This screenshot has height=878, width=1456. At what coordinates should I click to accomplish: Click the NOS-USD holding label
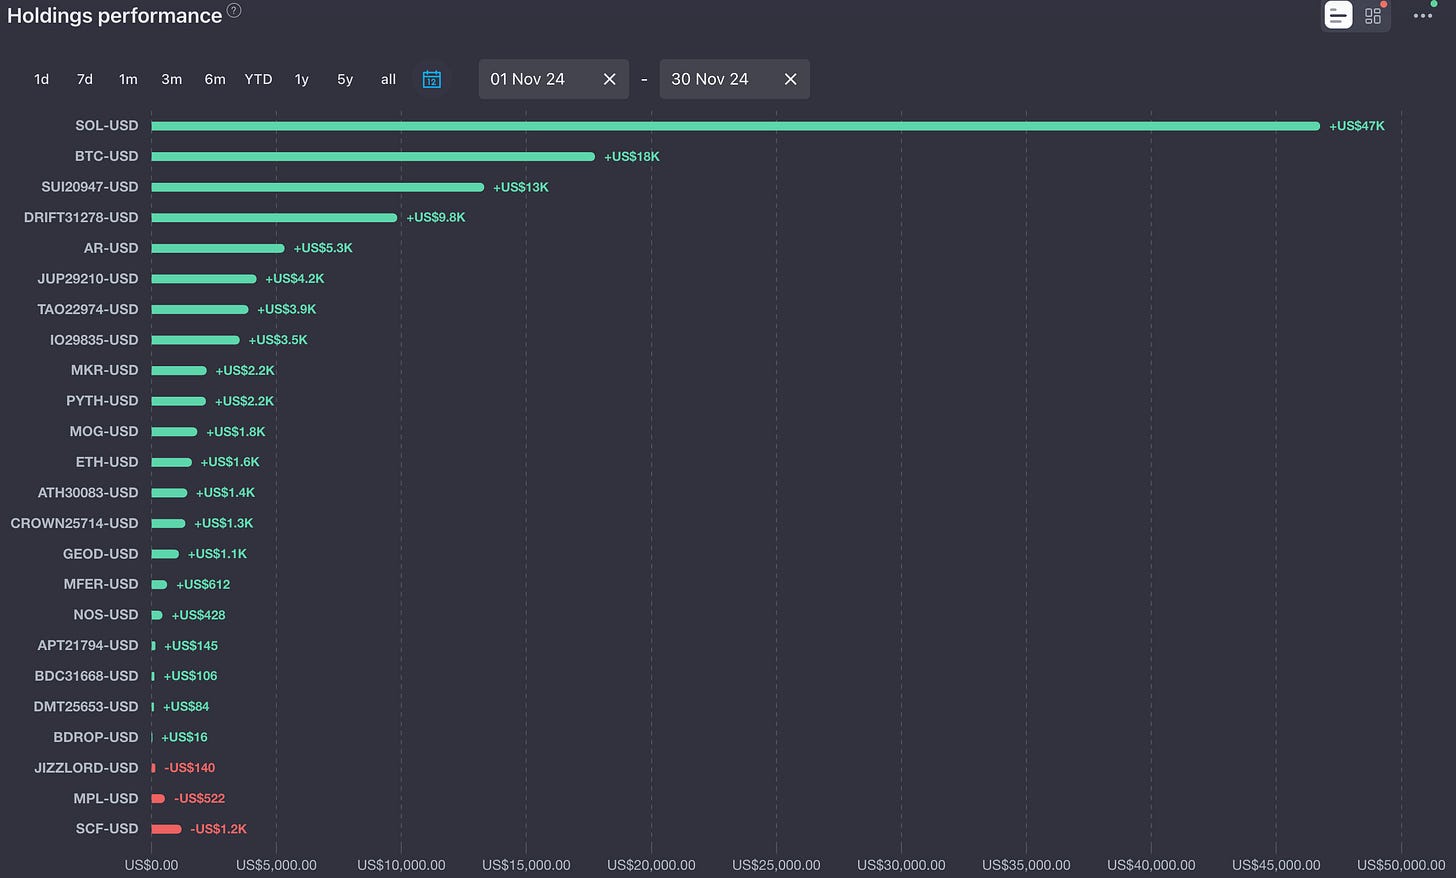point(106,615)
